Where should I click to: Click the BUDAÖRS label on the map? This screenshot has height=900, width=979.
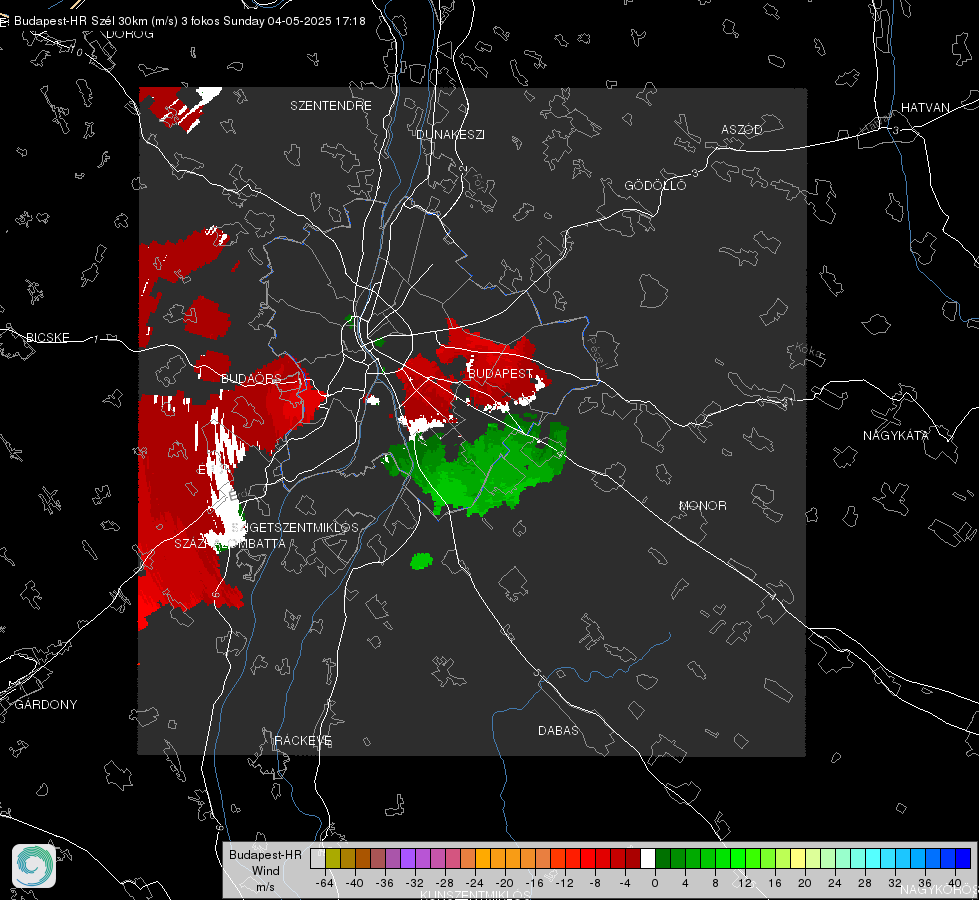(252, 378)
